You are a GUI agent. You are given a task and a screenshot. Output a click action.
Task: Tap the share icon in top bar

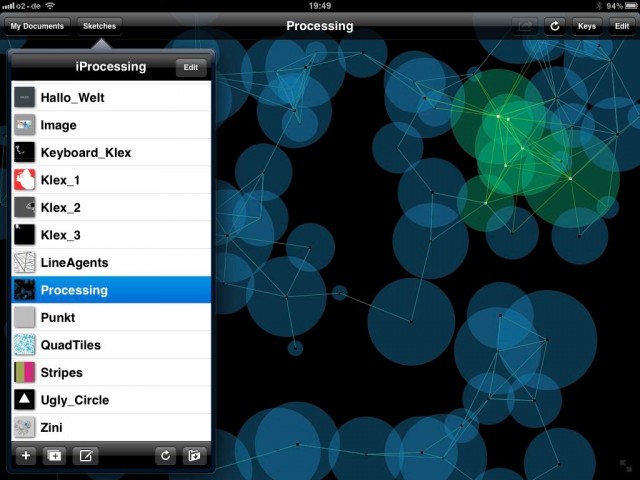(525, 26)
